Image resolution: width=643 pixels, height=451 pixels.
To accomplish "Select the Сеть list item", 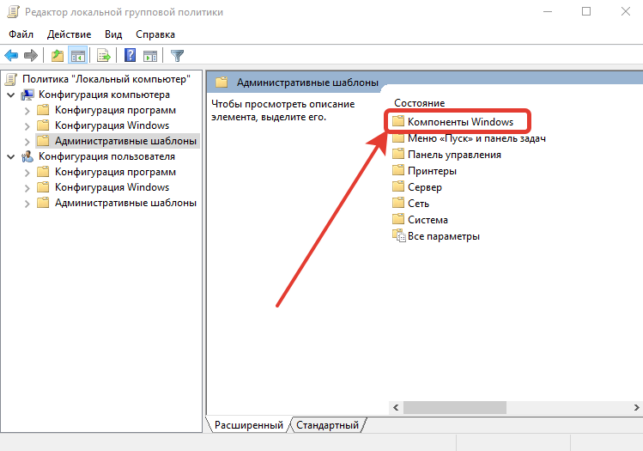I will pyautogui.click(x=418, y=203).
